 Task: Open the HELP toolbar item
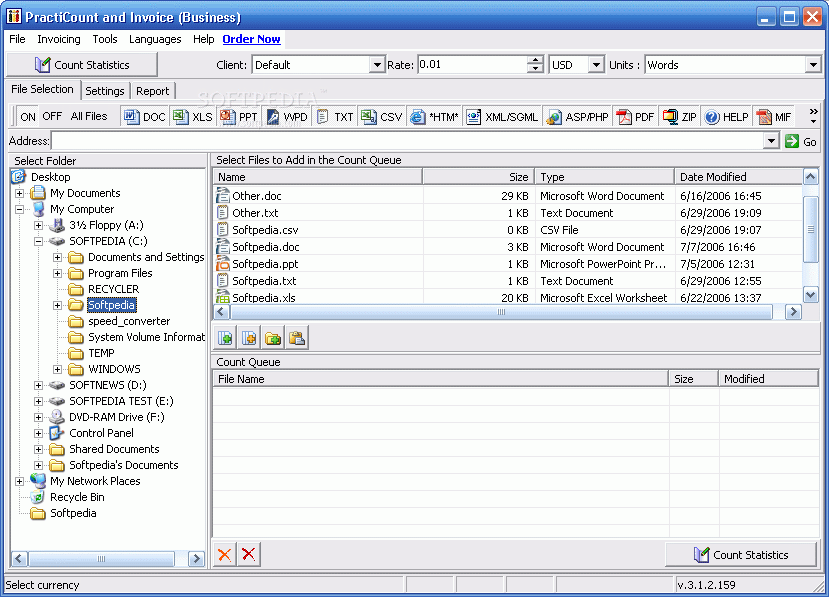(x=727, y=117)
